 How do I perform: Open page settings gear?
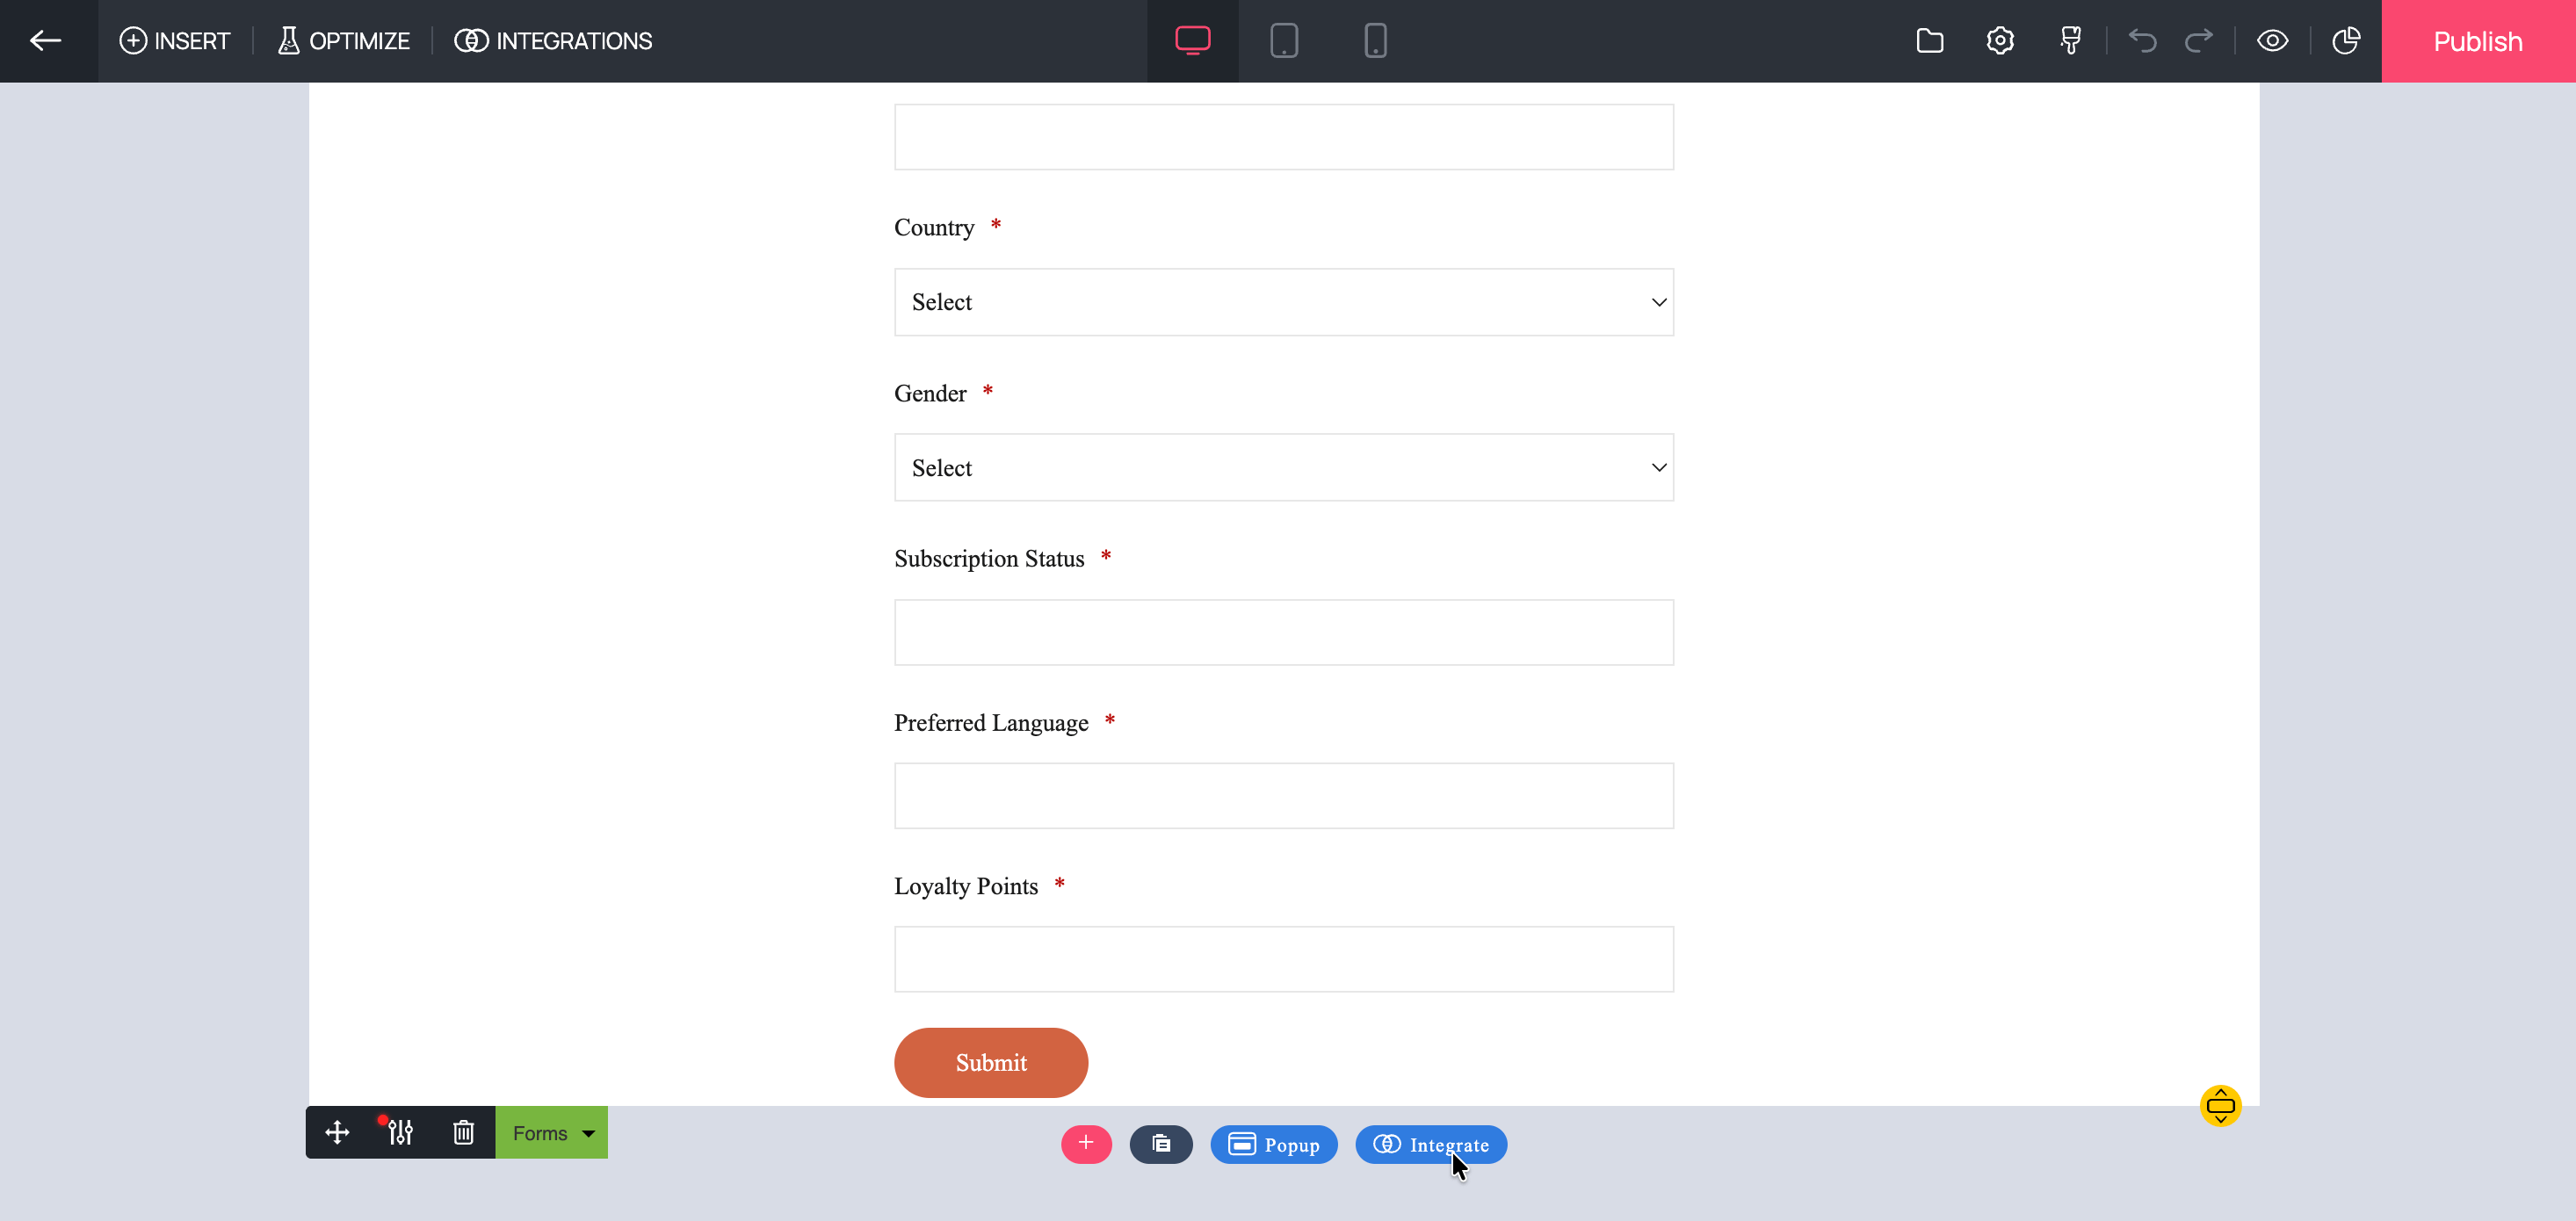1999,41
